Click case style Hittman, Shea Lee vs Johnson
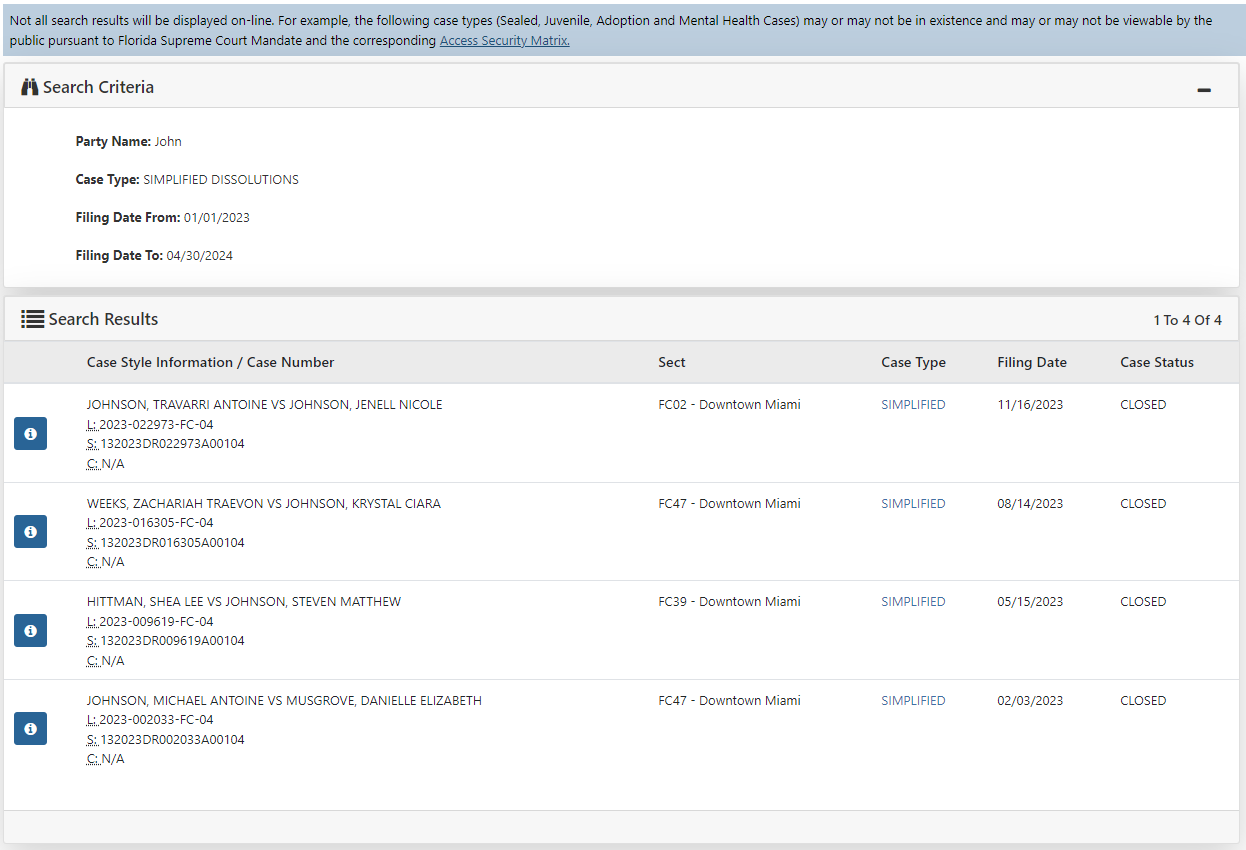Image resolution: width=1246 pixels, height=850 pixels. (244, 602)
